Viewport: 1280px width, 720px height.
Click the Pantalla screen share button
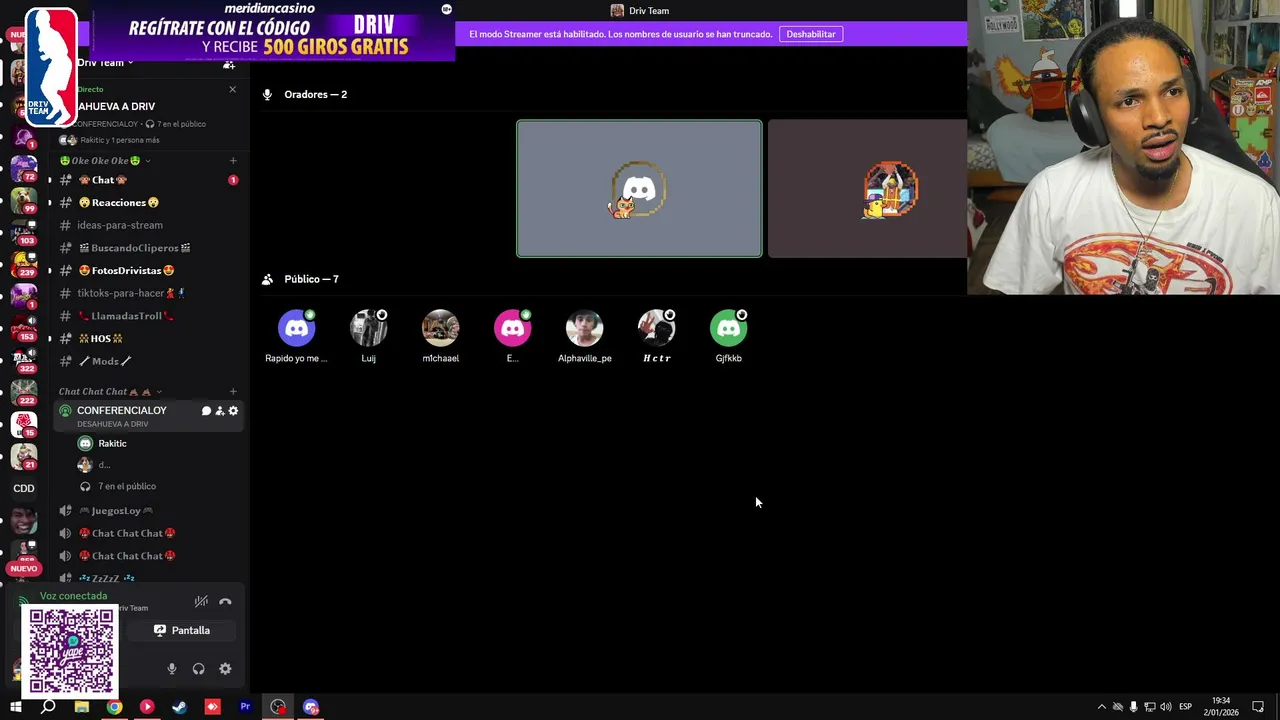[182, 630]
